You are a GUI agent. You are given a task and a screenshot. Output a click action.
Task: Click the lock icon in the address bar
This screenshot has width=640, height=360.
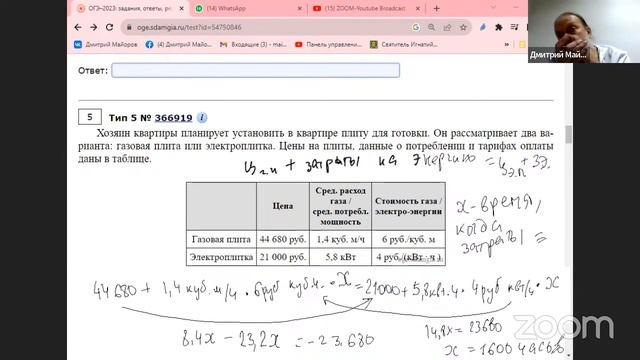click(x=129, y=27)
